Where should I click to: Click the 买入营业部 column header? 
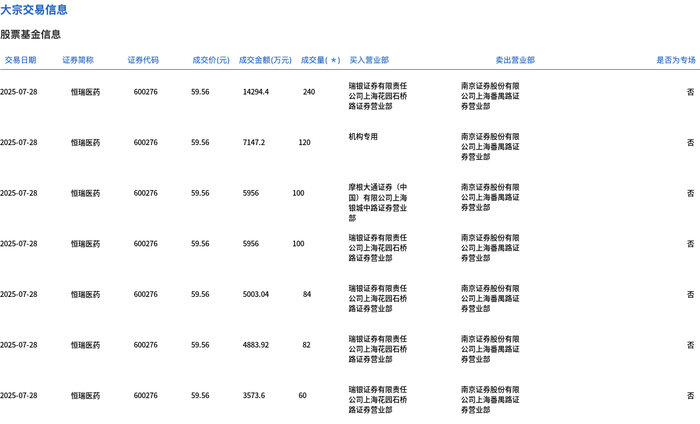[369, 60]
